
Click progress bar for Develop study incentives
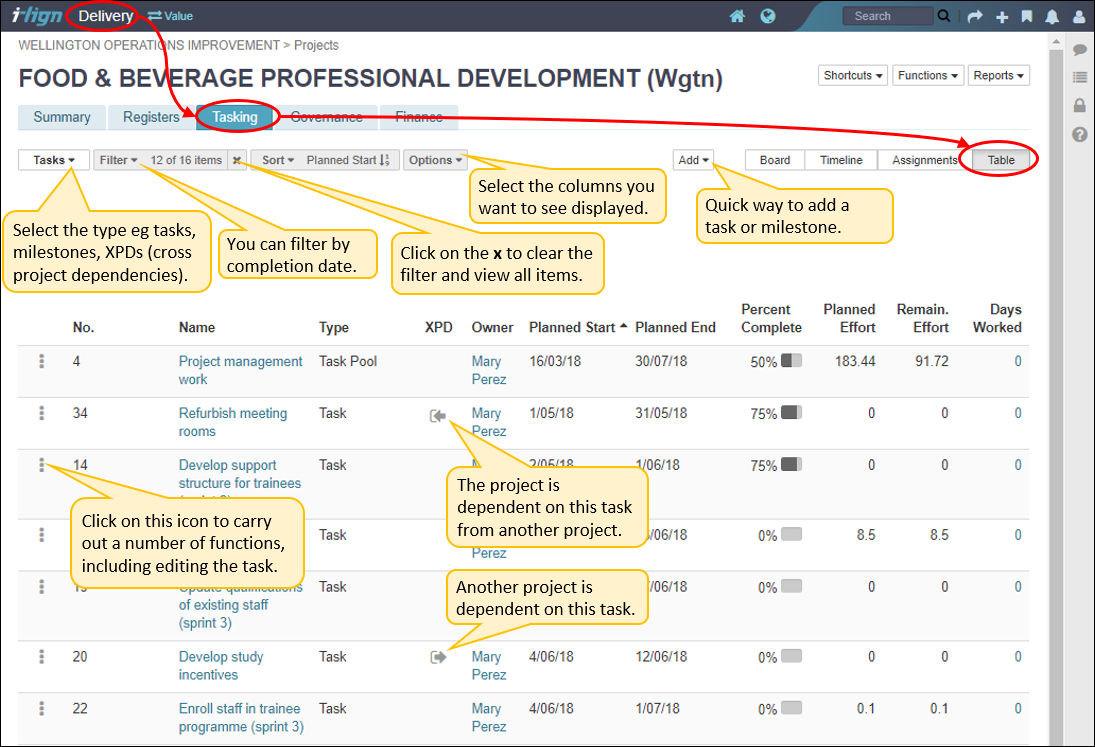click(x=791, y=656)
